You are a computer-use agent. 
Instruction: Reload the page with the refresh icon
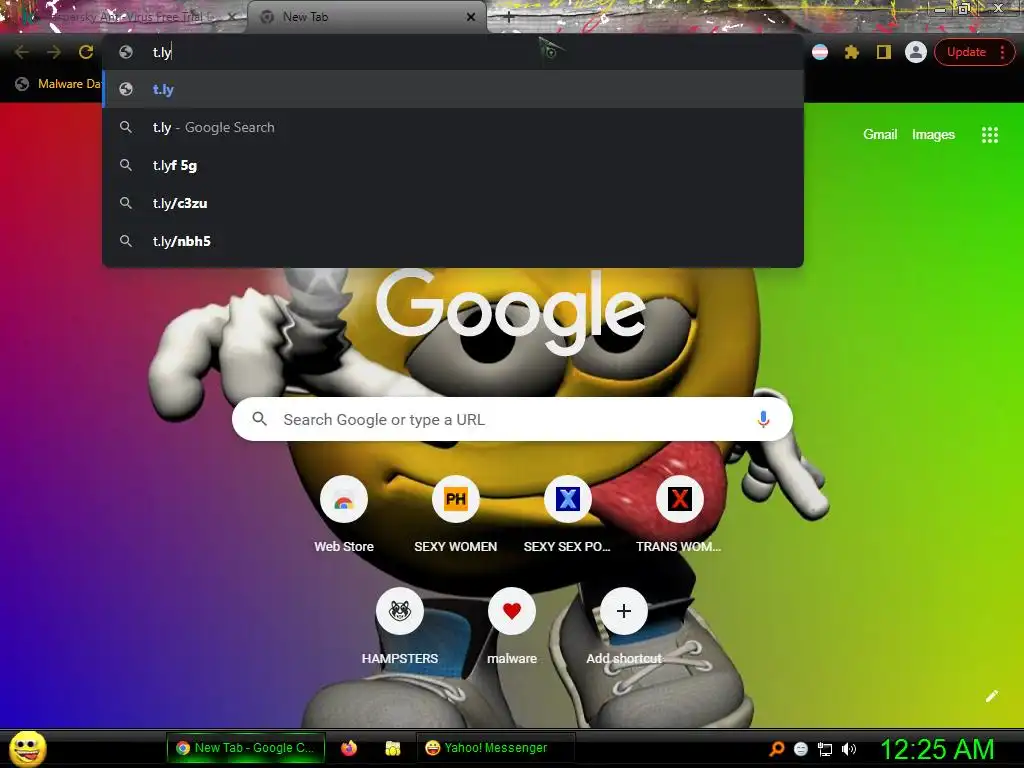click(86, 52)
